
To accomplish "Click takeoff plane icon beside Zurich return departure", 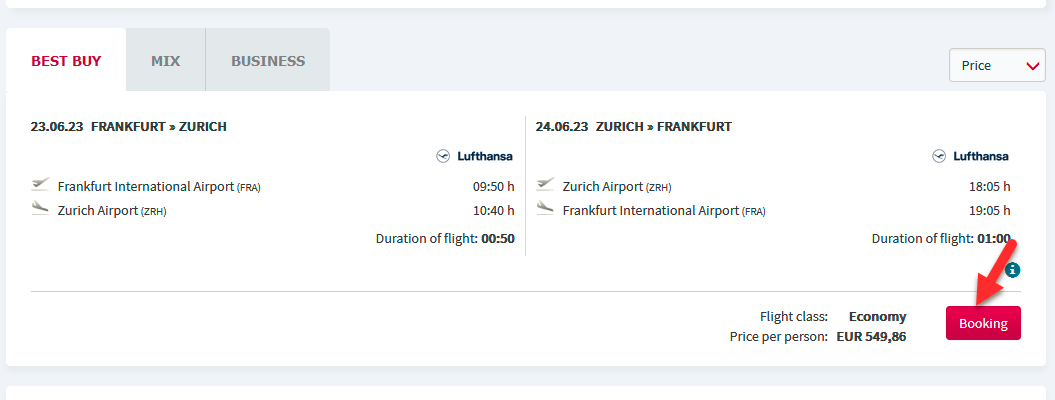I will pyautogui.click(x=545, y=184).
